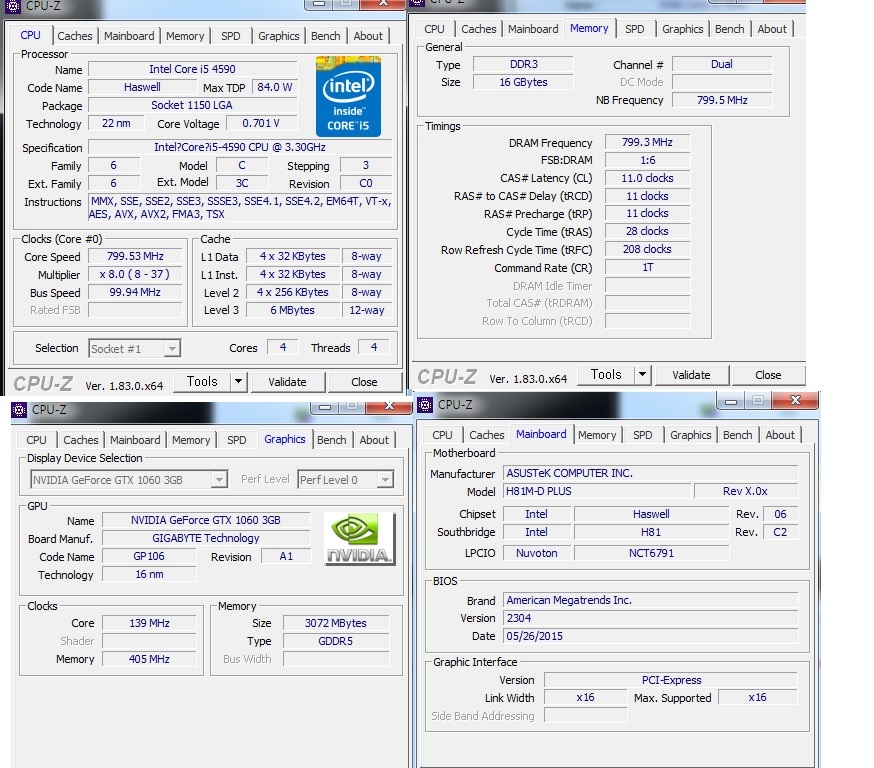This screenshot has width=874, height=768.
Task: Open the About tab in the Graphics window
Action: coord(374,440)
